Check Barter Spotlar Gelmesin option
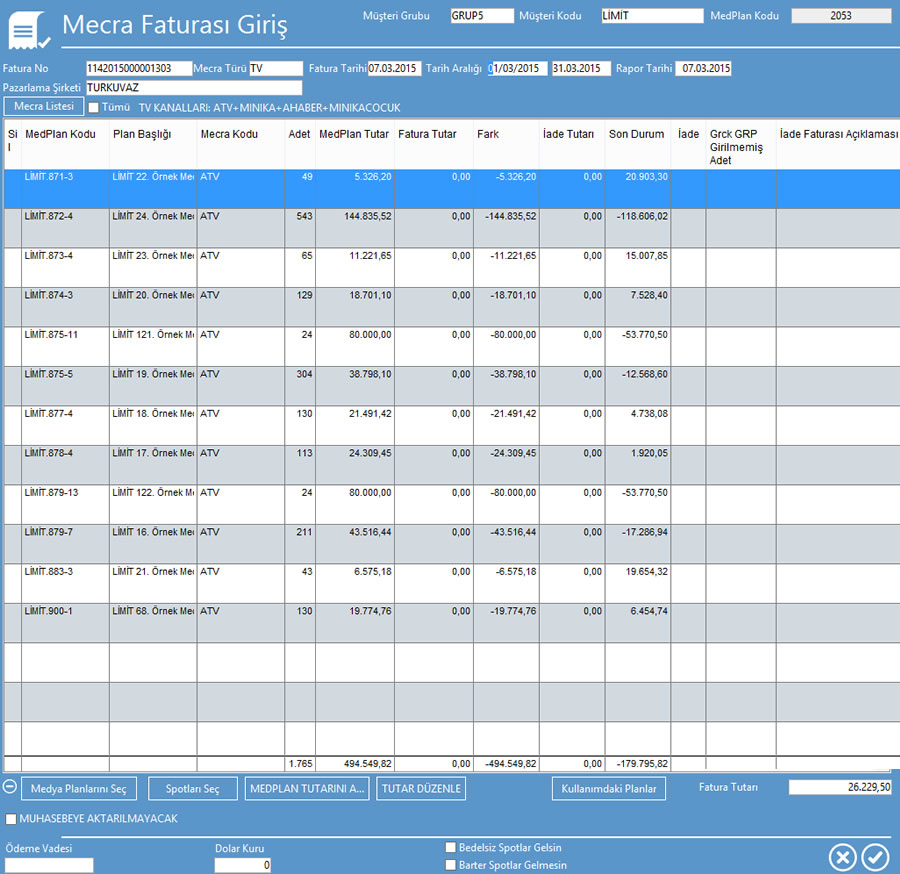This screenshot has width=900, height=874. click(x=450, y=864)
